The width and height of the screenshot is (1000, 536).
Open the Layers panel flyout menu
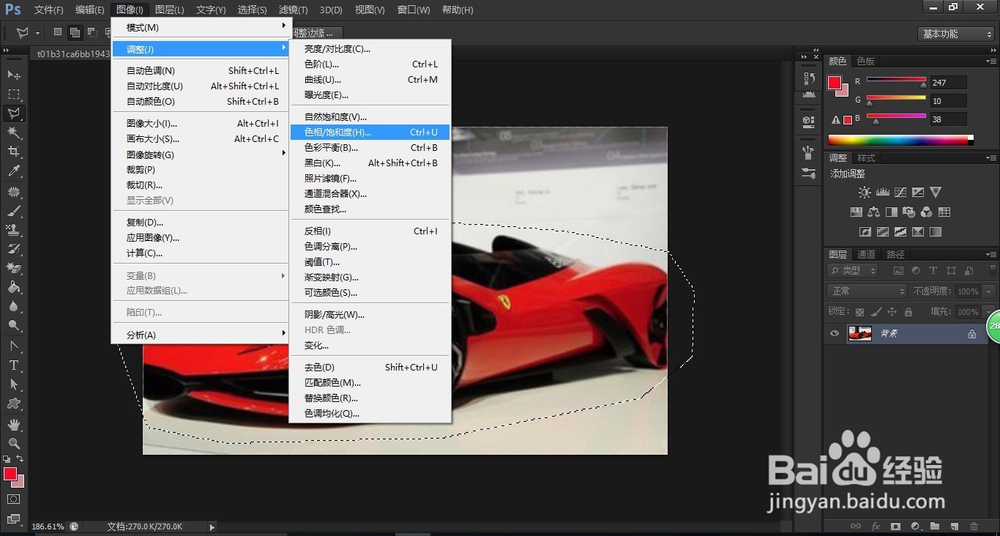990,254
